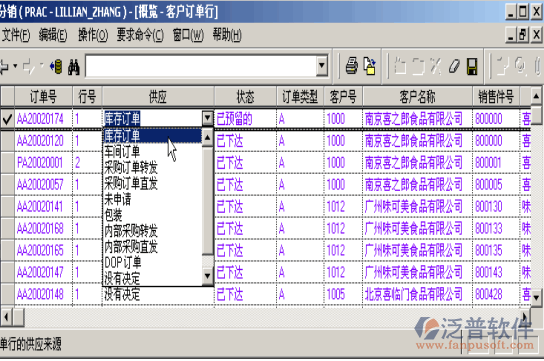Open the toolbar combo box dropdown arrow
Viewport: 544px width, 361px height.
[x=322, y=66]
